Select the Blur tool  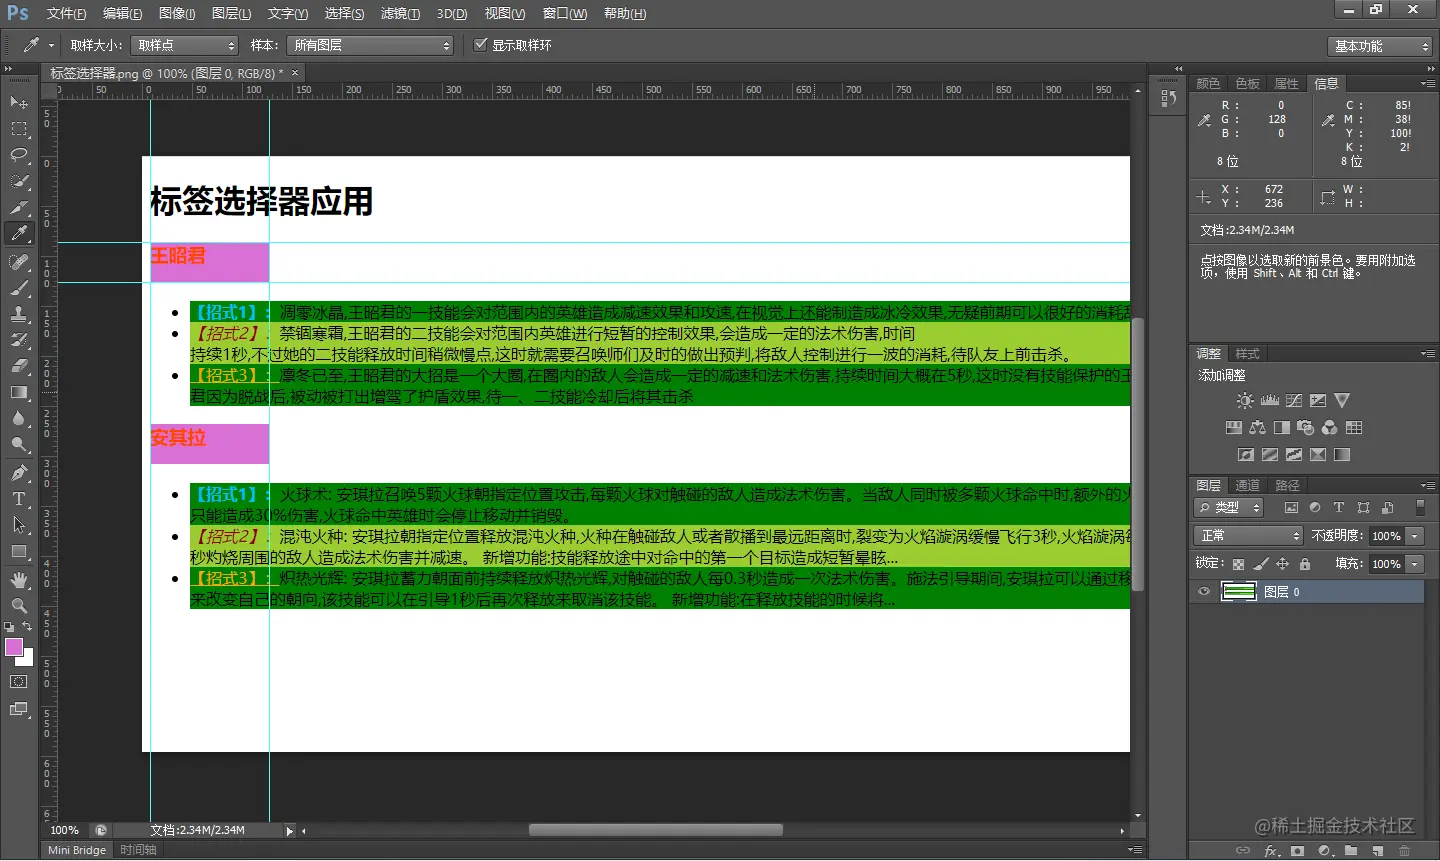tap(19, 418)
